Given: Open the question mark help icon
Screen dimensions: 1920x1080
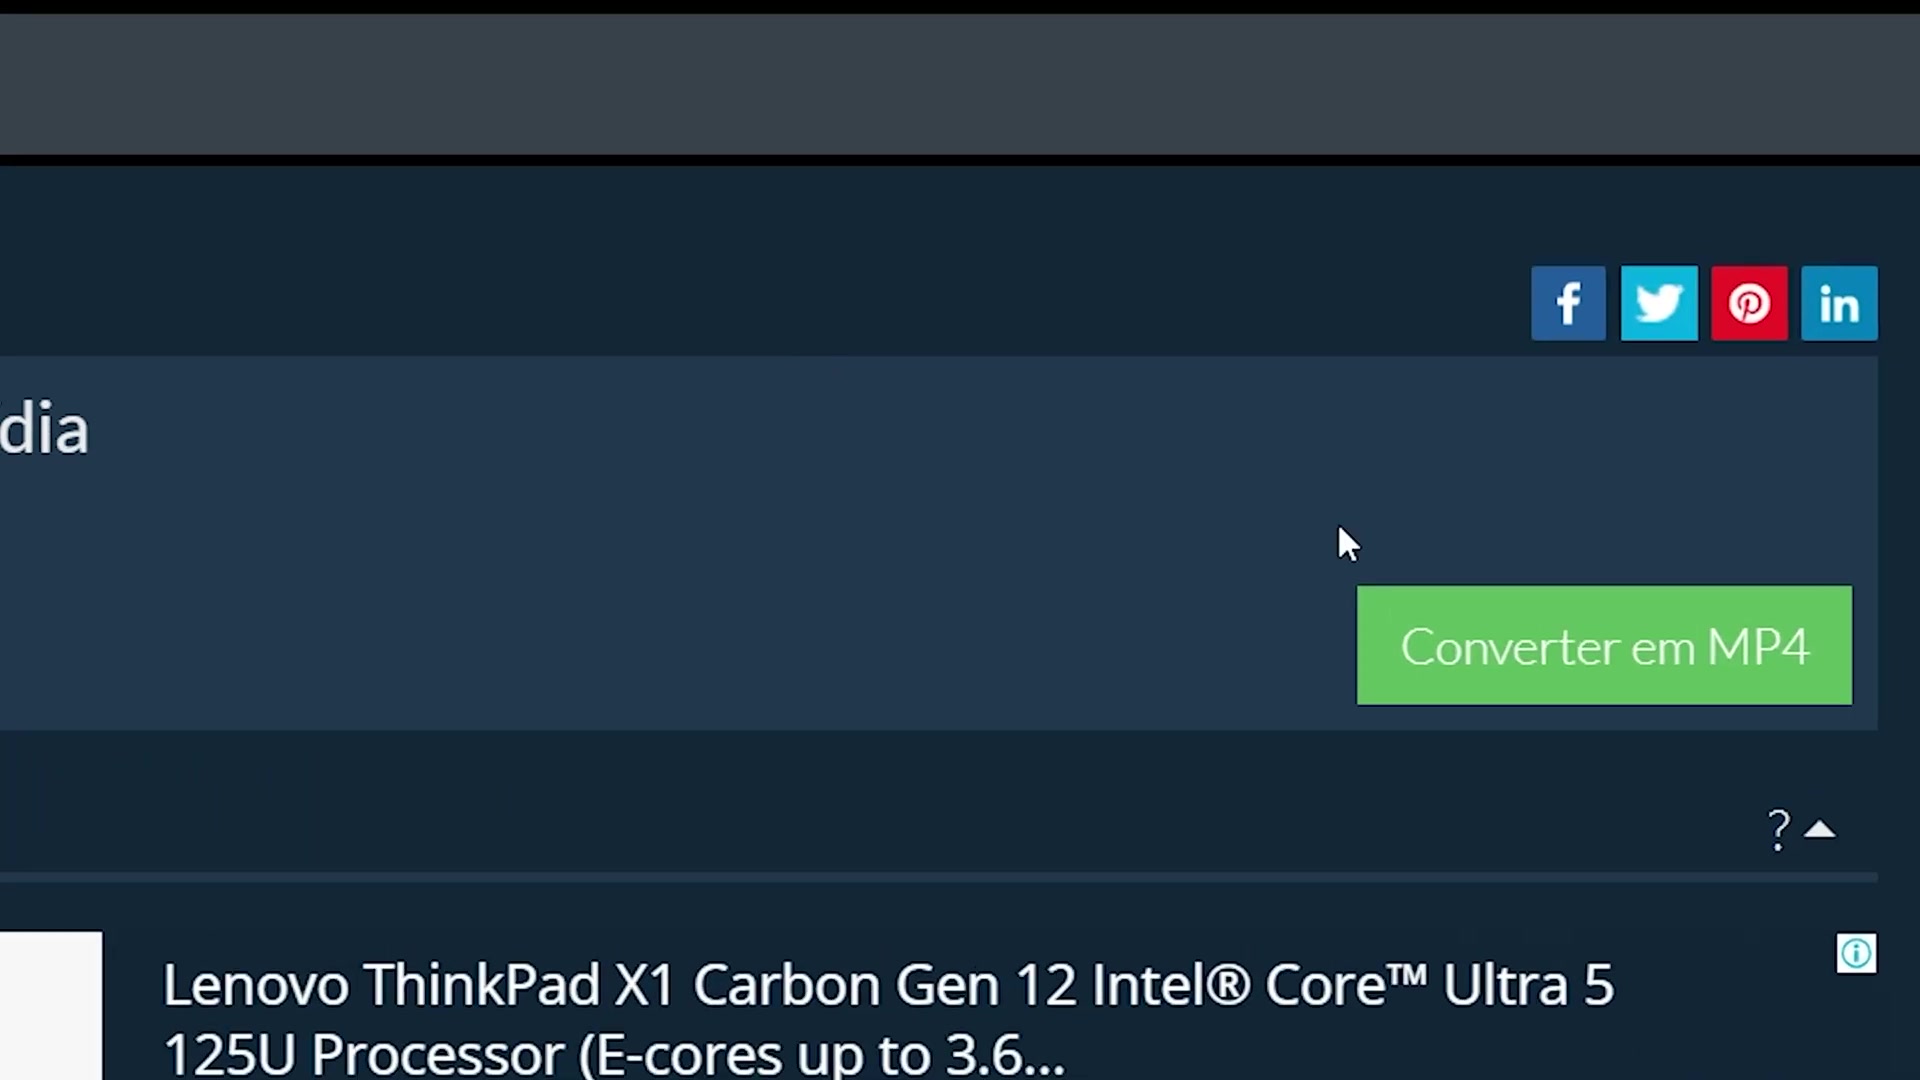Looking at the screenshot, I should tap(1778, 830).
